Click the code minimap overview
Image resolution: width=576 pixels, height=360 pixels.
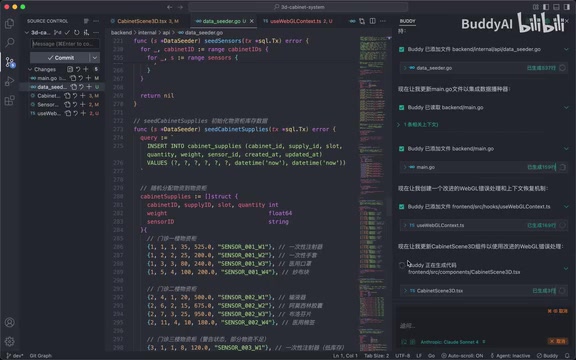pos(372,193)
